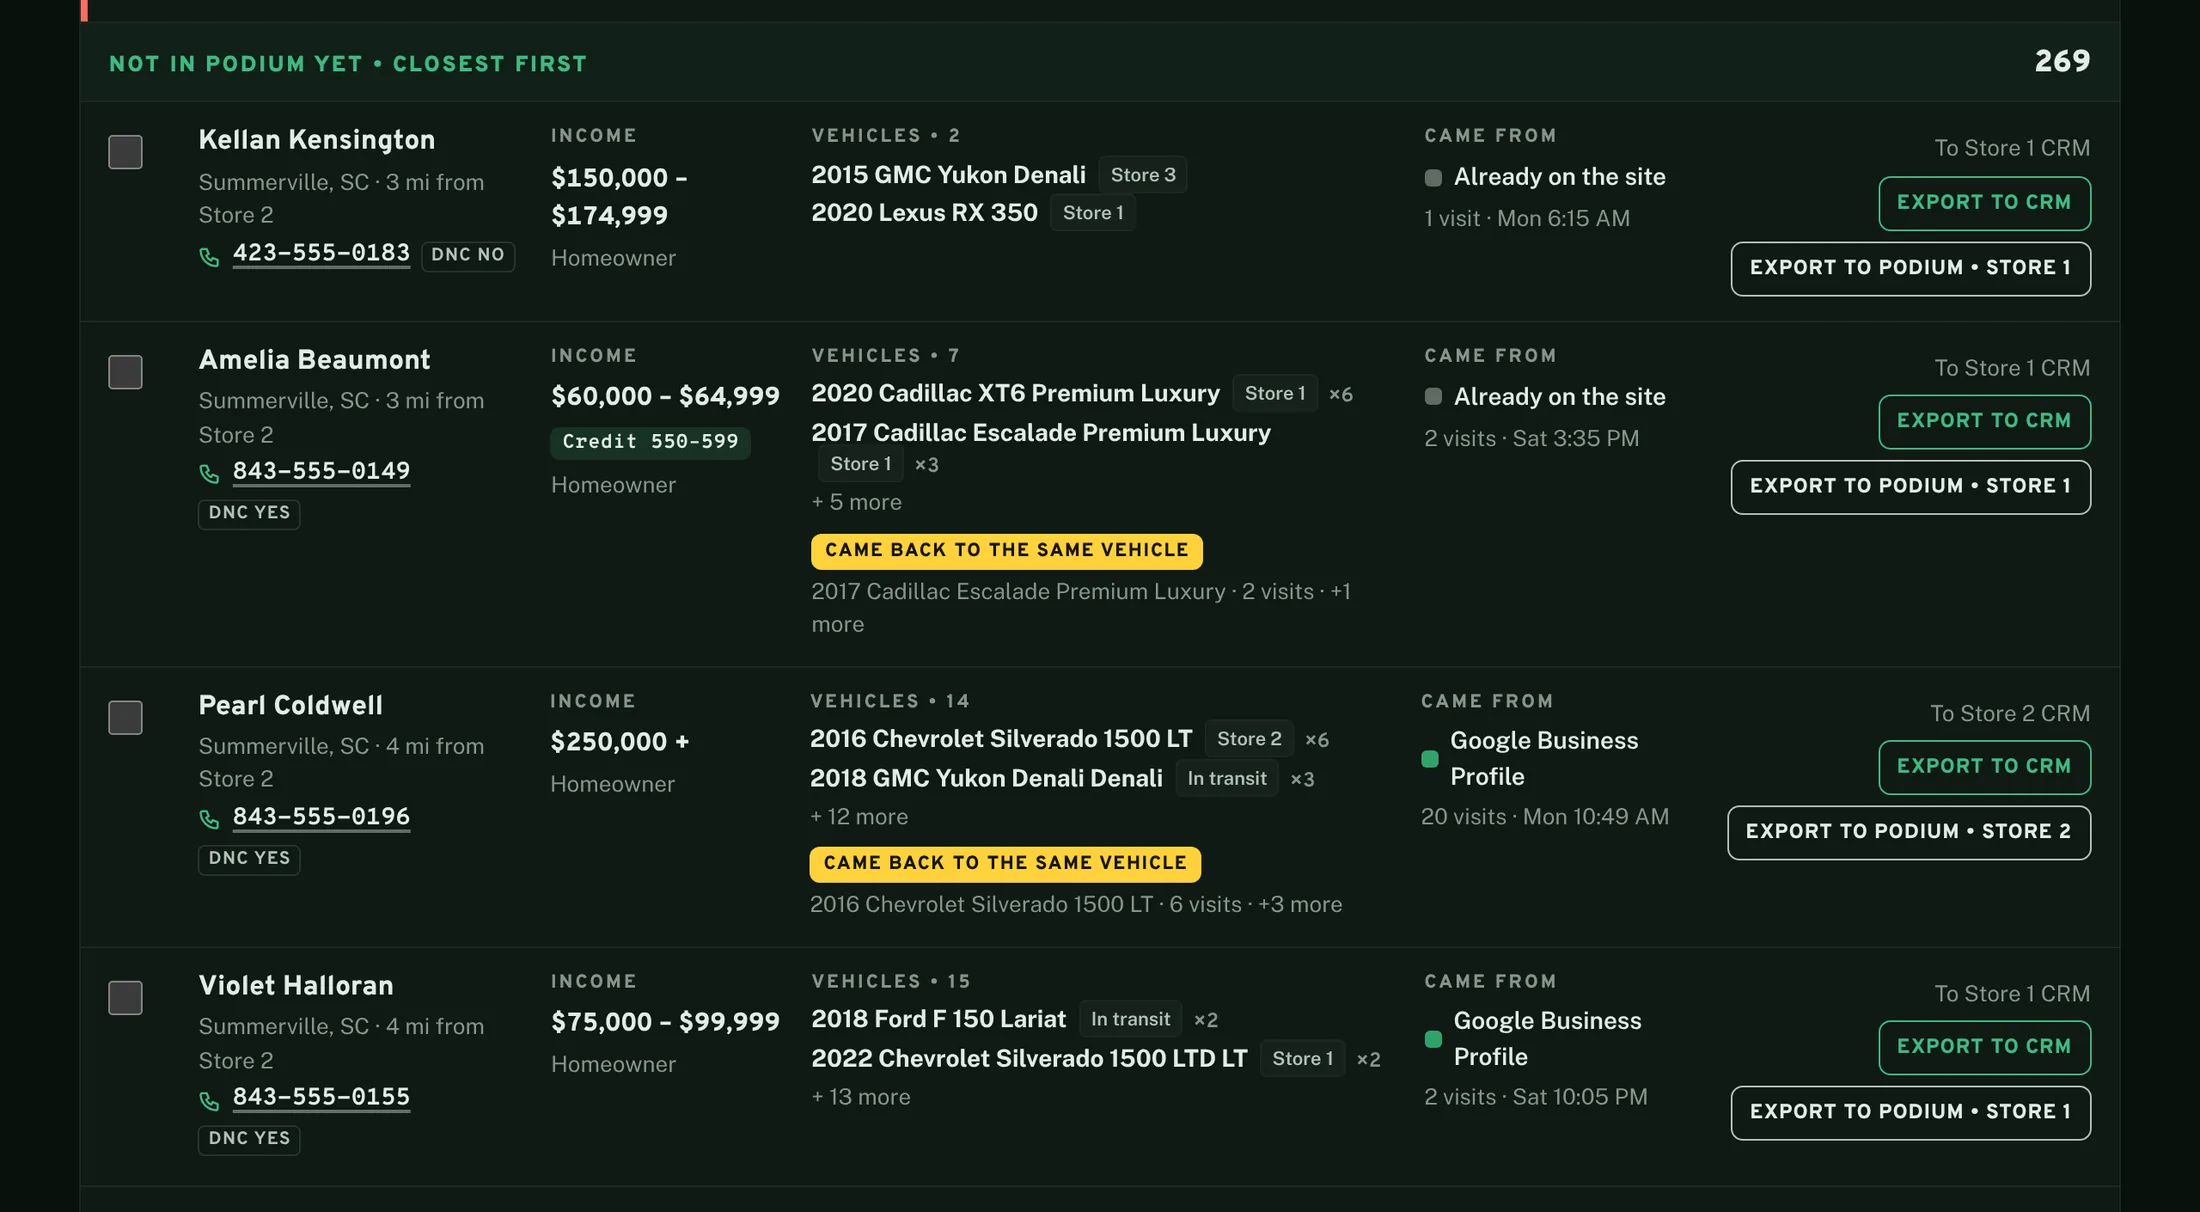Open 2016 Chevrolet Silverado 1500 LT title

tap(1001, 739)
